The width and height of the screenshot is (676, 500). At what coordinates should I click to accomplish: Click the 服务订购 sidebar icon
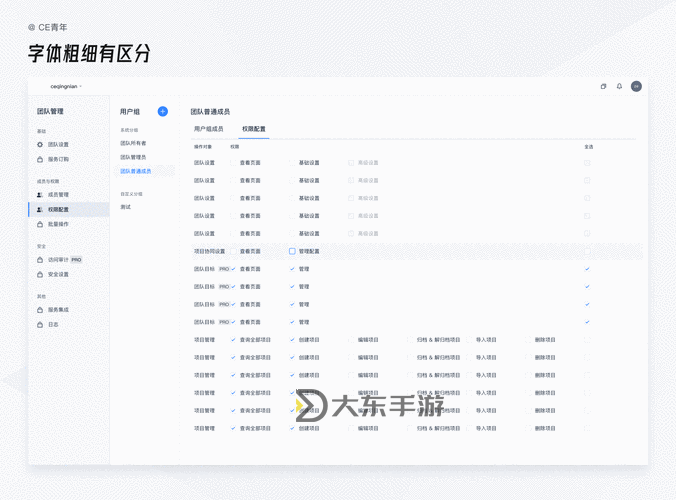(40, 159)
